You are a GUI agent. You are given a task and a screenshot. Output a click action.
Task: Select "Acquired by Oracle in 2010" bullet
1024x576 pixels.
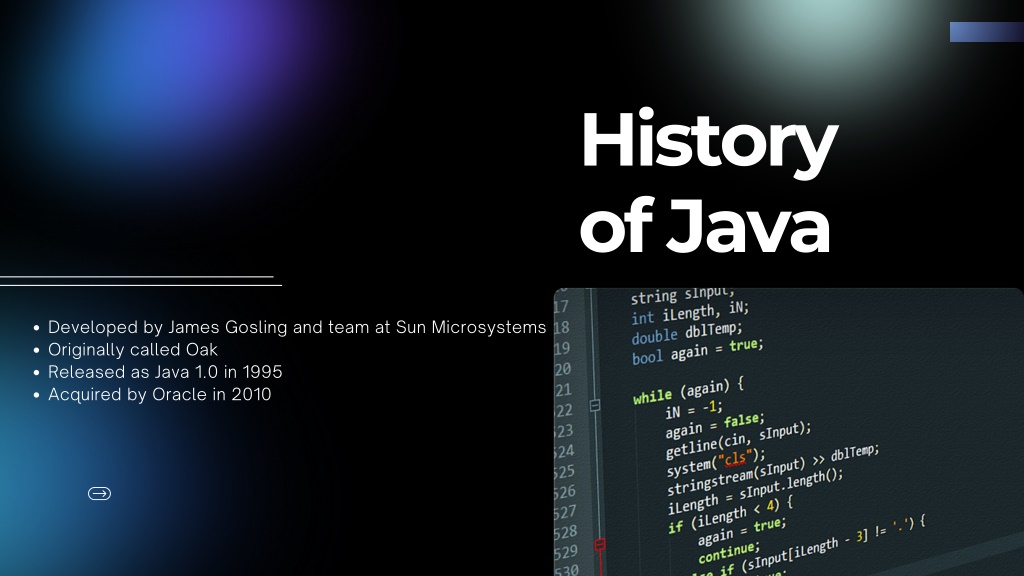pos(159,394)
